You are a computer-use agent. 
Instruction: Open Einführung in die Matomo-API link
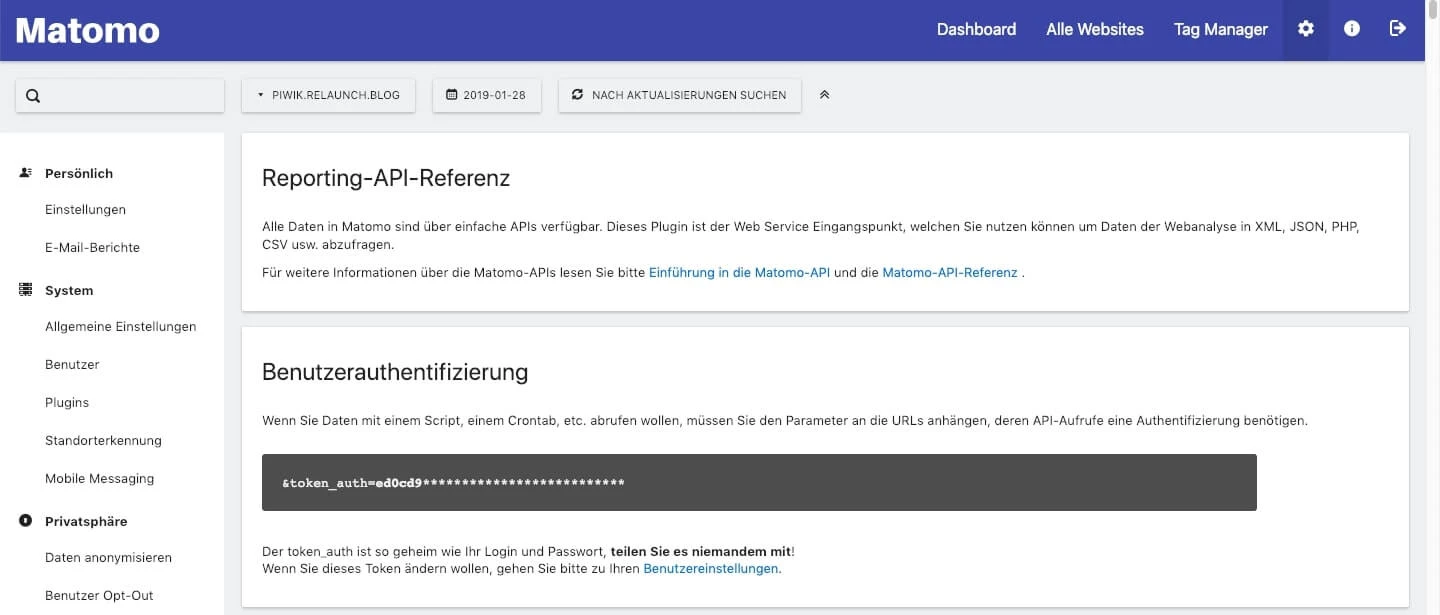(x=739, y=272)
